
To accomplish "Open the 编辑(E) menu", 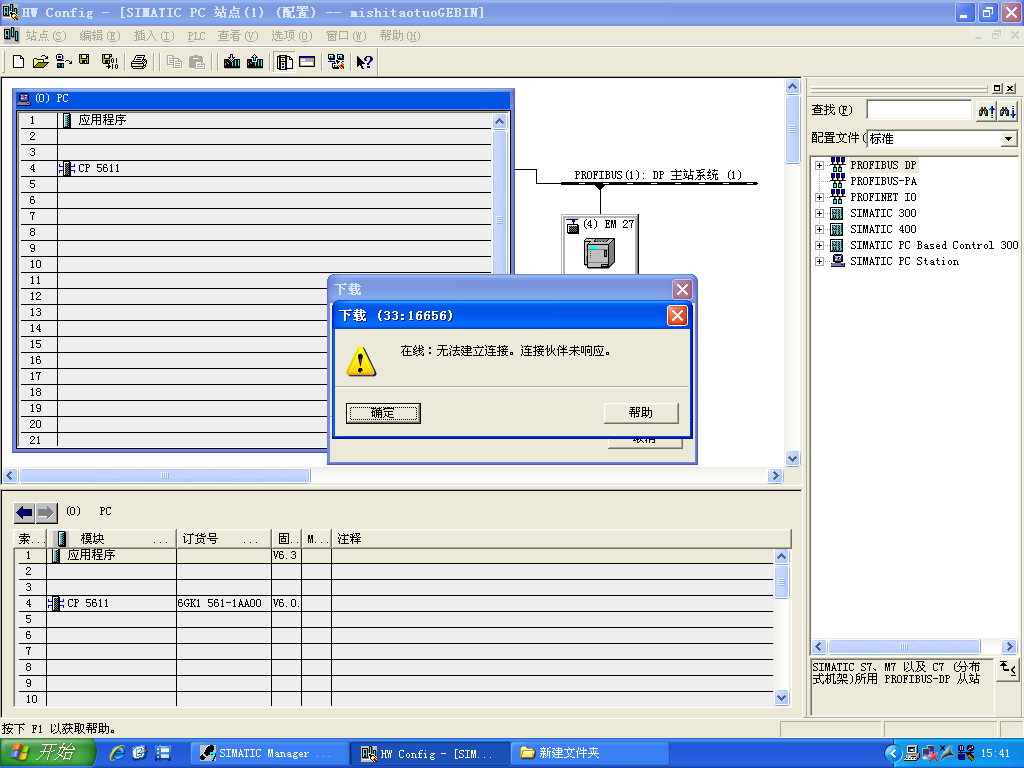I will 100,35.
